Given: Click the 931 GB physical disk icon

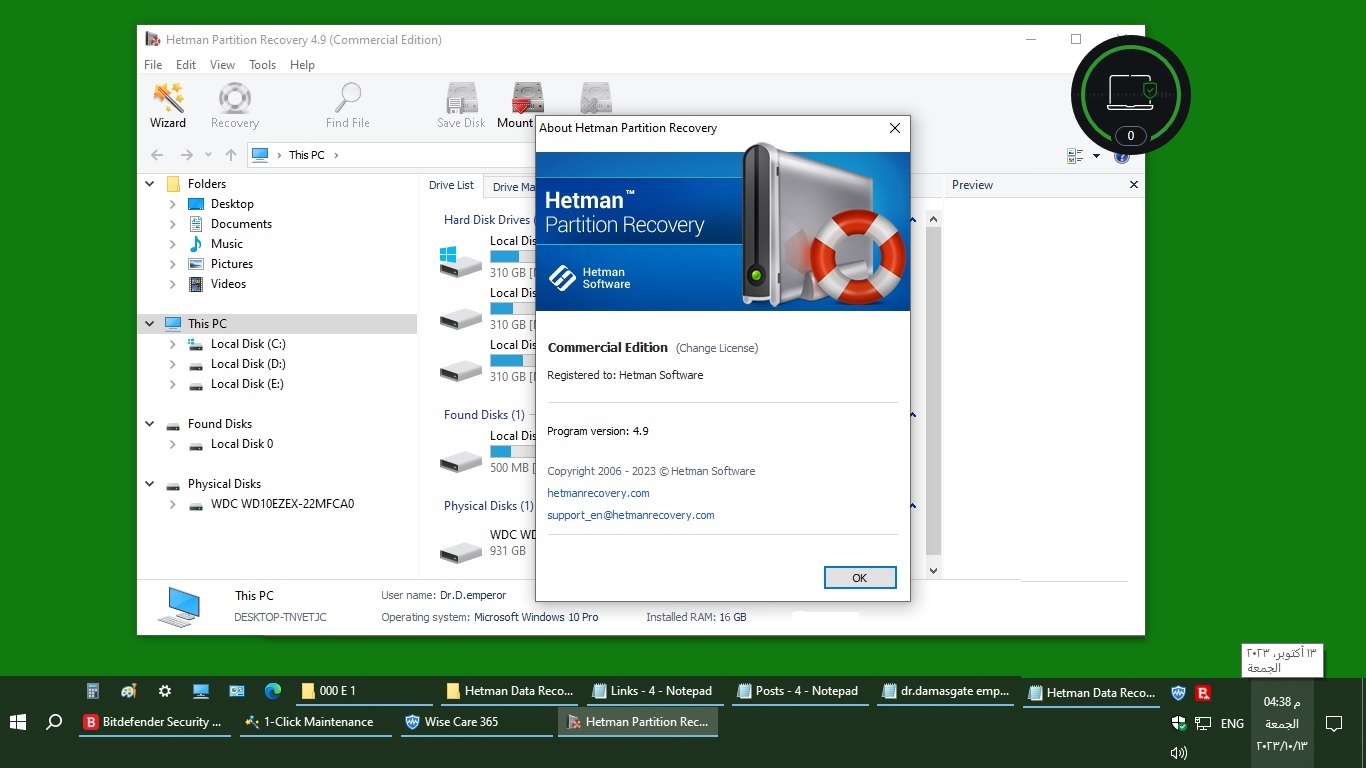Looking at the screenshot, I should click(461, 551).
